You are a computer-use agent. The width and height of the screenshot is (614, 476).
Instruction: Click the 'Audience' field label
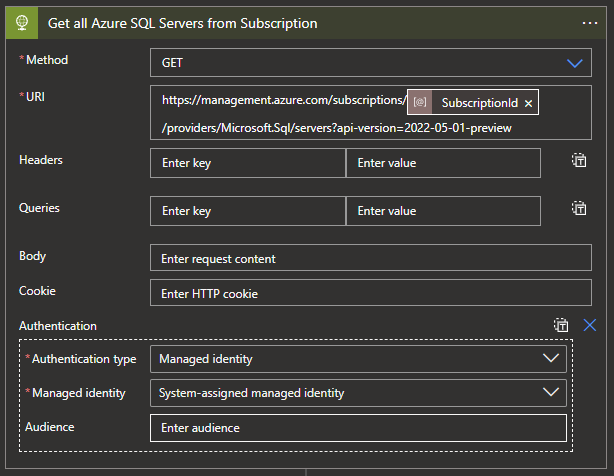[x=50, y=427]
